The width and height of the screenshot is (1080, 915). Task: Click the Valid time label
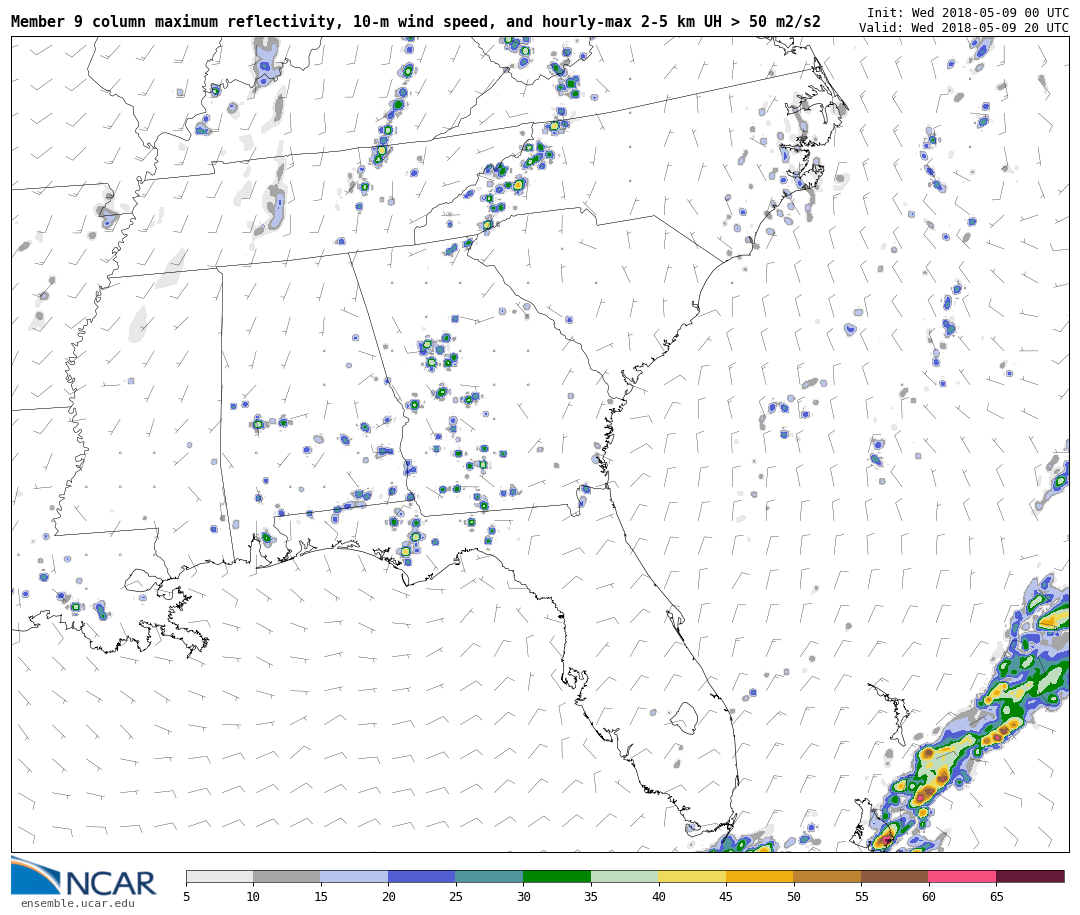(x=963, y=28)
